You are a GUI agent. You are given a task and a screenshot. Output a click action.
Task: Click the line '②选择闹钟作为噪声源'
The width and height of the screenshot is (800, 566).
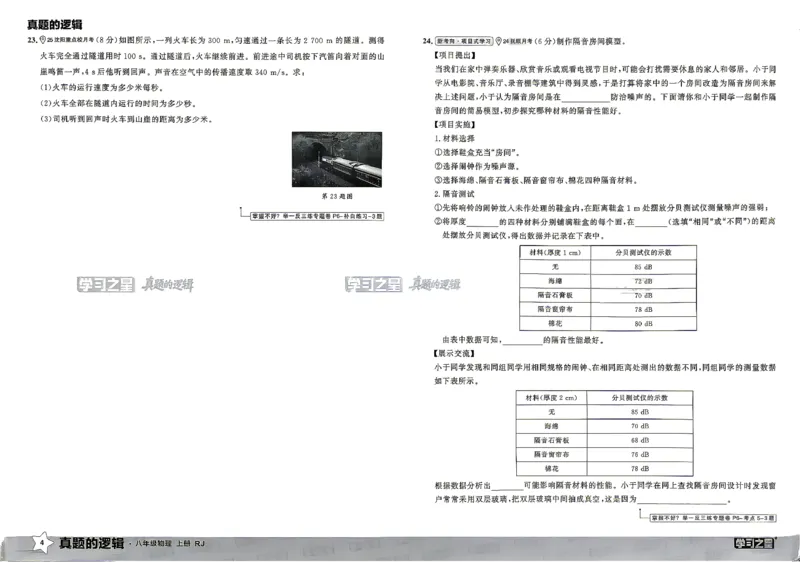tap(478, 166)
